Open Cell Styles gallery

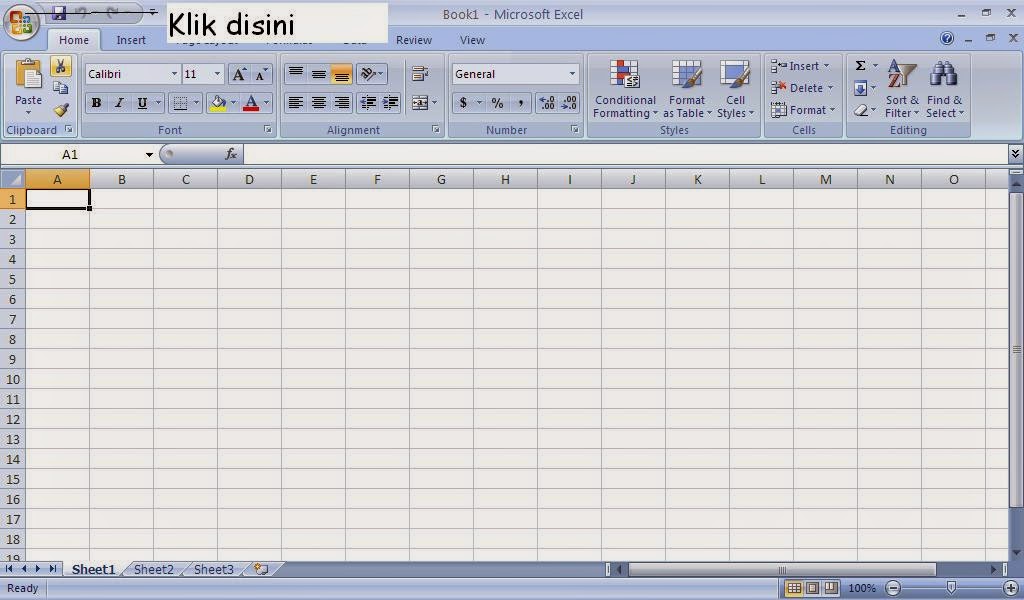pyautogui.click(x=735, y=89)
